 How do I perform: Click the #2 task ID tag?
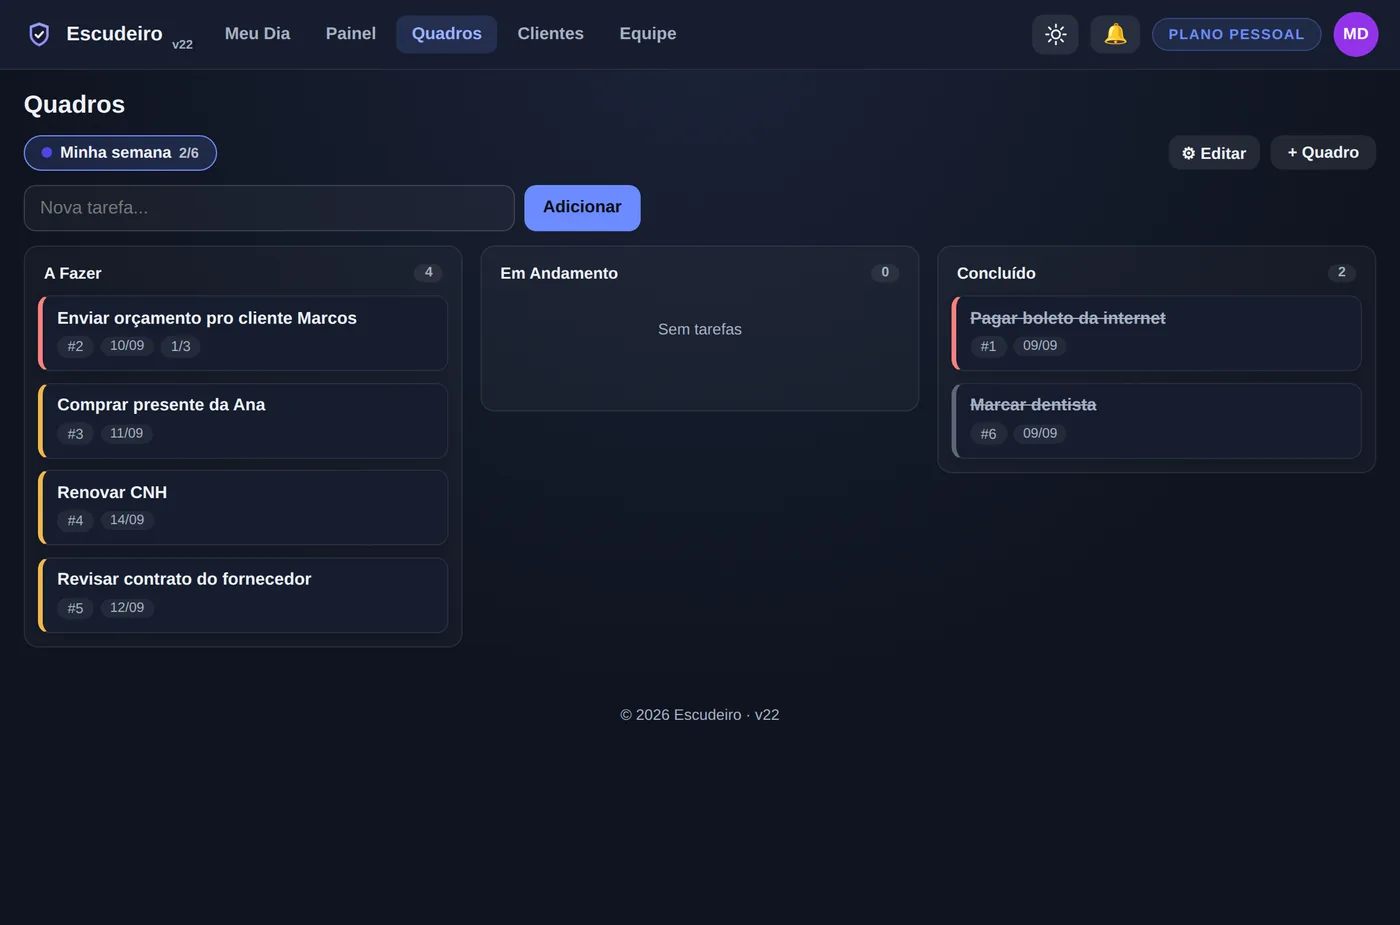tap(75, 346)
